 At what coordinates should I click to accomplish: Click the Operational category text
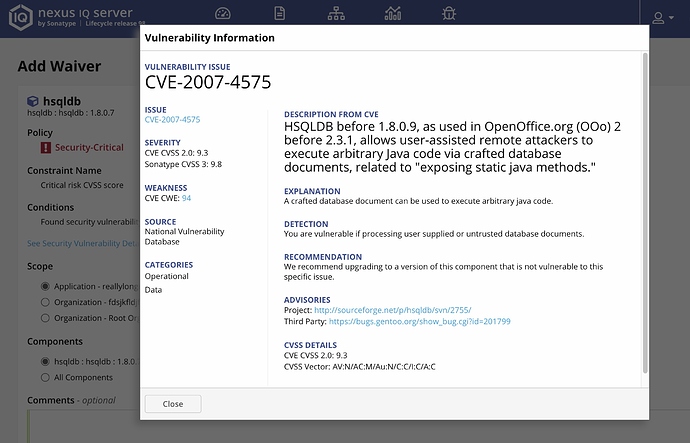[166, 276]
